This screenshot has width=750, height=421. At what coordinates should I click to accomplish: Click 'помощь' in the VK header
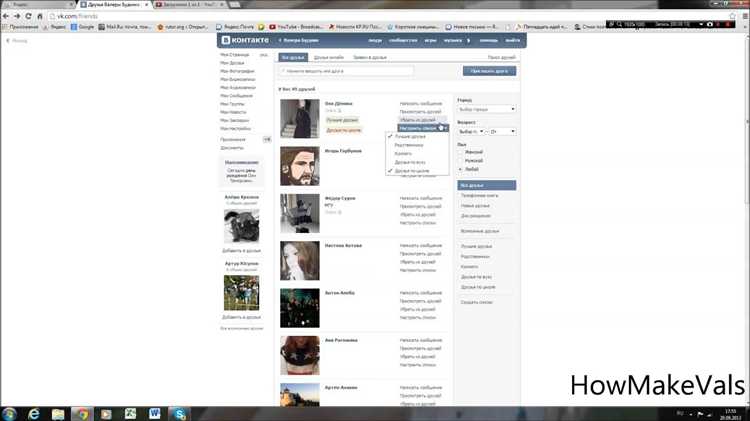[x=488, y=41]
